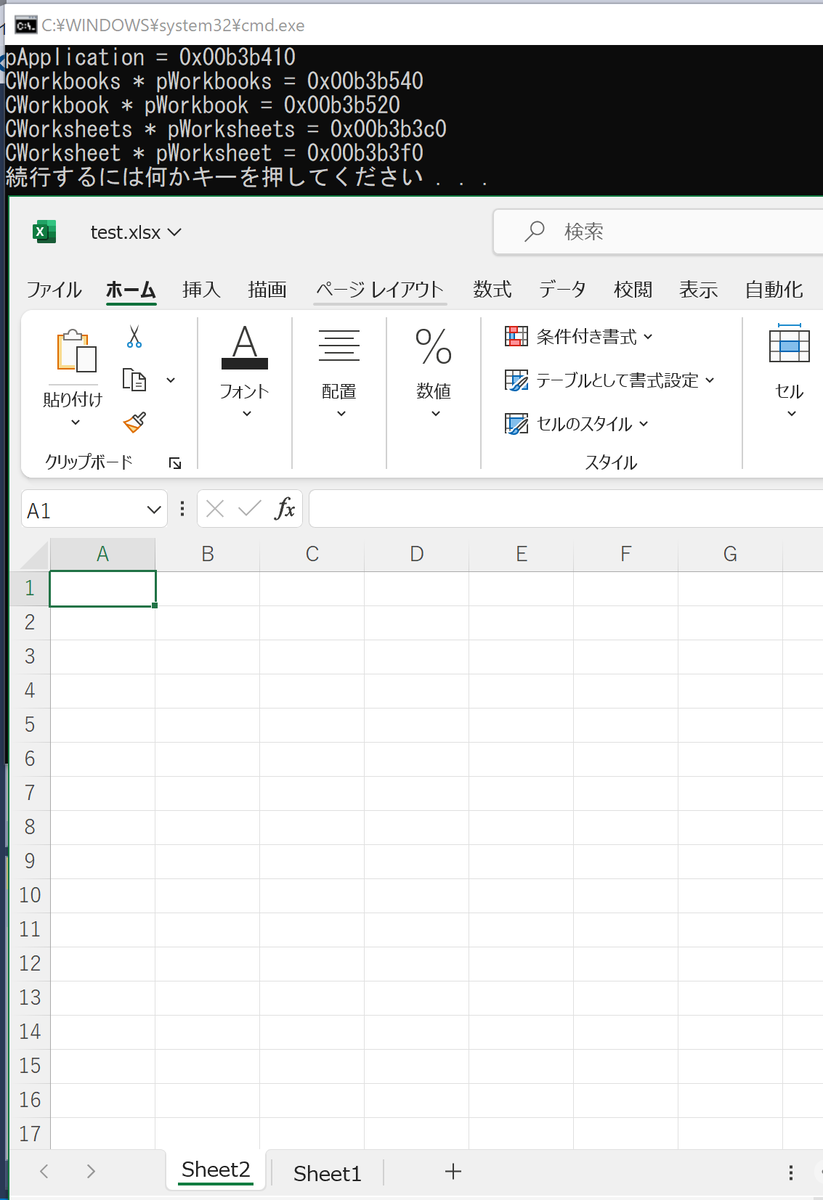Click the Font (フォント) group icon
Viewport: 823px width, 1200px height.
[x=245, y=347]
